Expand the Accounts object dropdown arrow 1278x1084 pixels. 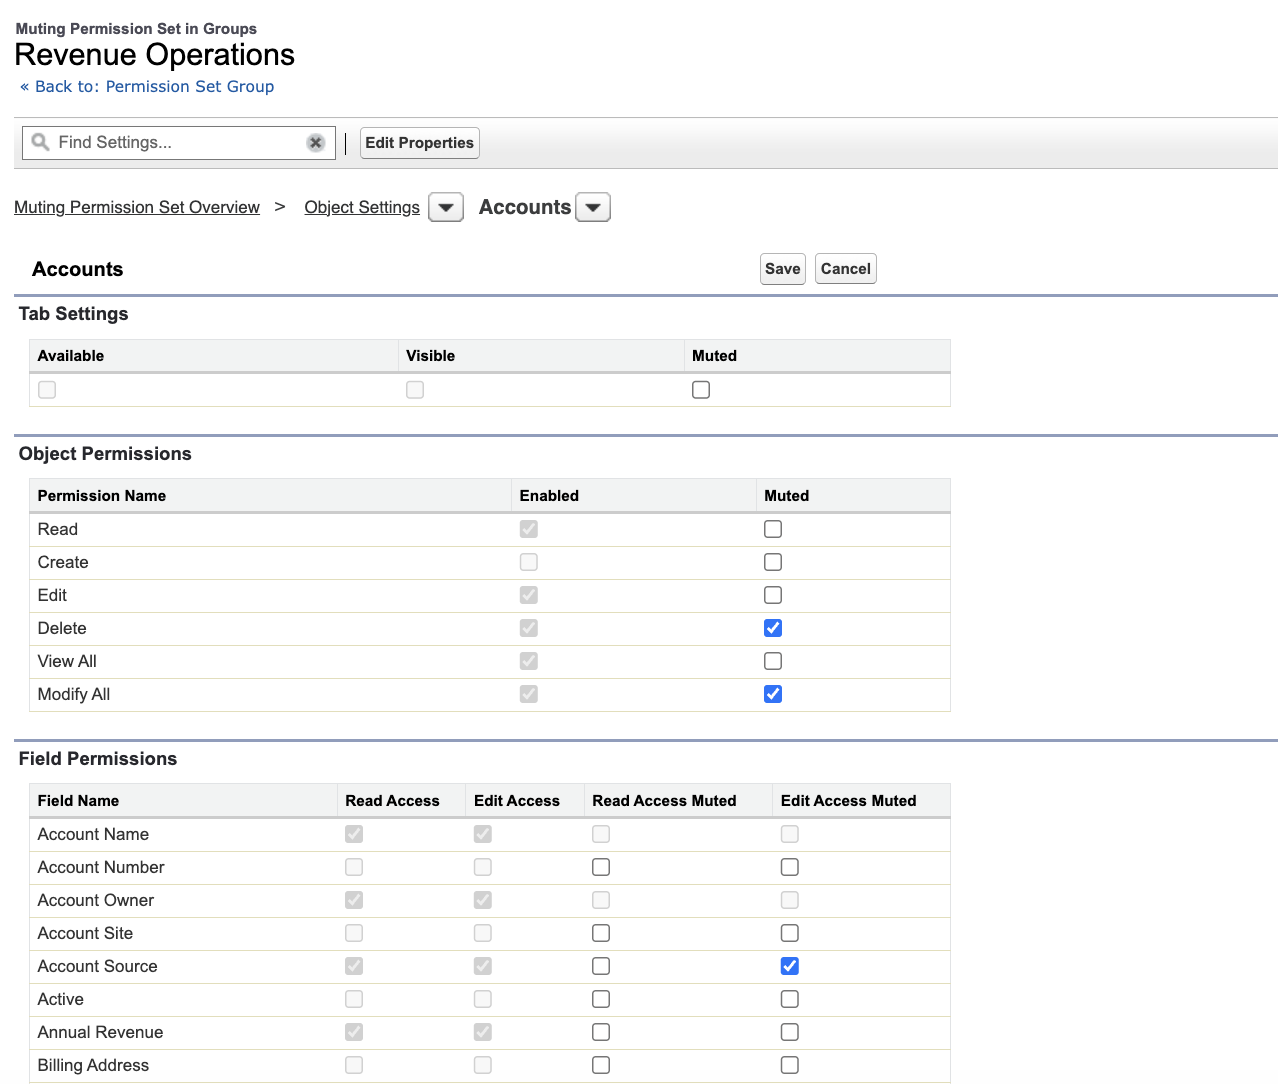coord(593,208)
